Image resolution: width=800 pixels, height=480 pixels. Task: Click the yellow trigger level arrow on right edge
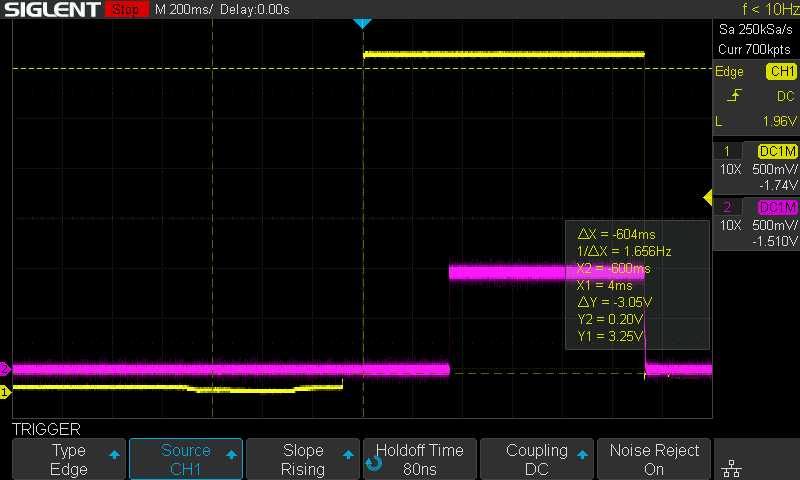[708, 197]
